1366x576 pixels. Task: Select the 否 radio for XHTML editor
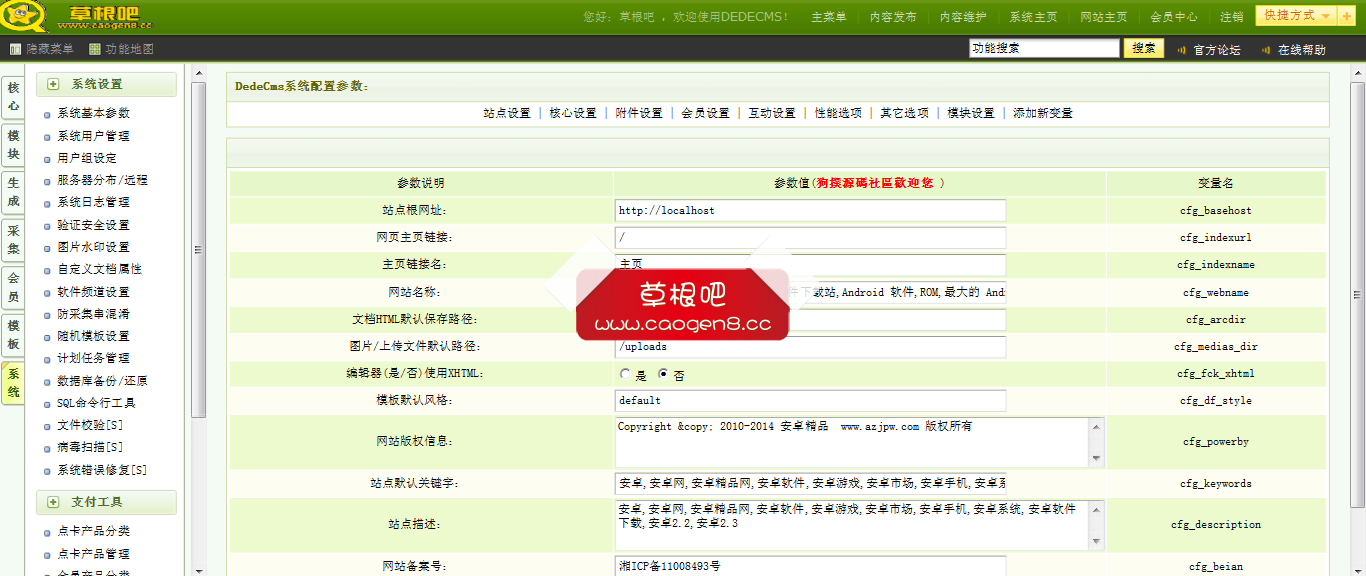[662, 373]
